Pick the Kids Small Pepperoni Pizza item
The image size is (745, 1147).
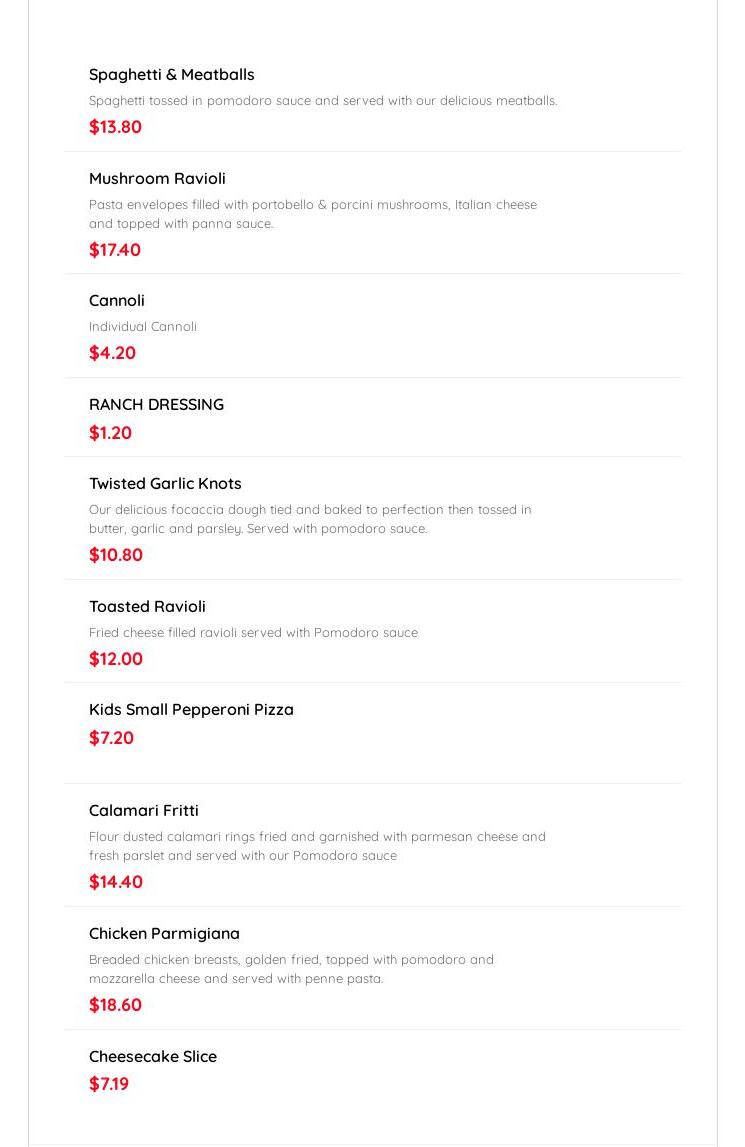coord(191,710)
